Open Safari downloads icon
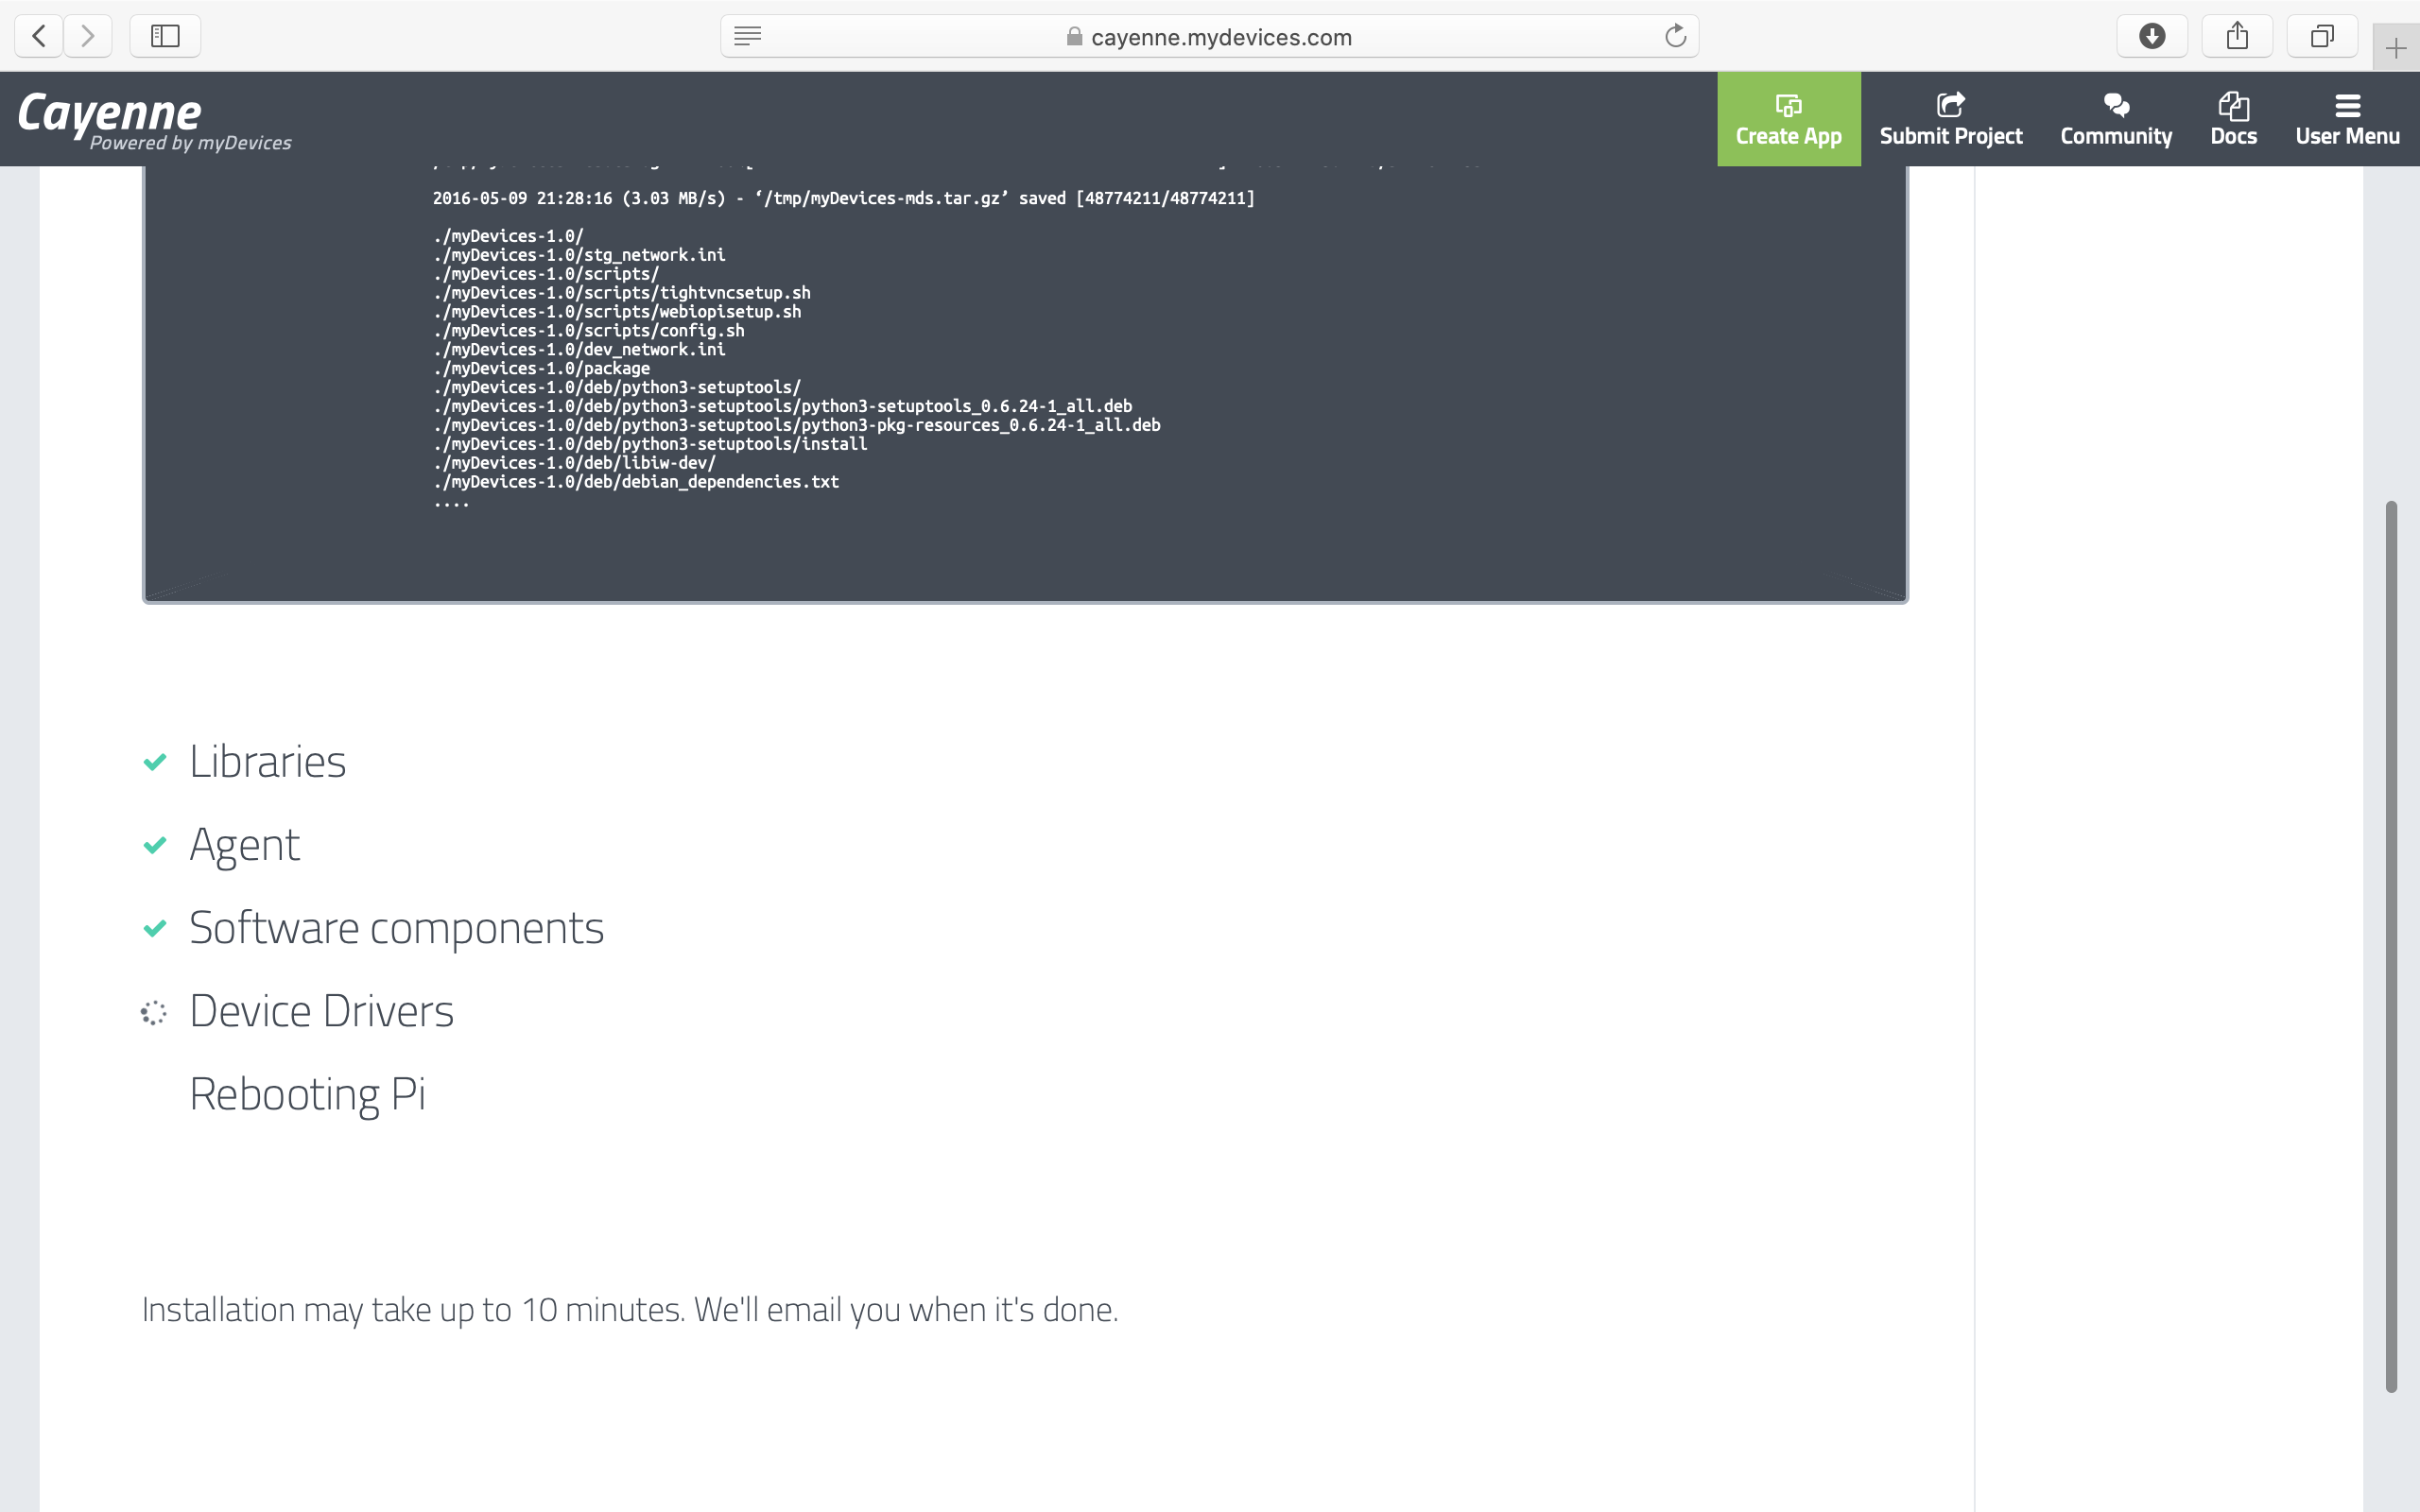 tap(2152, 36)
